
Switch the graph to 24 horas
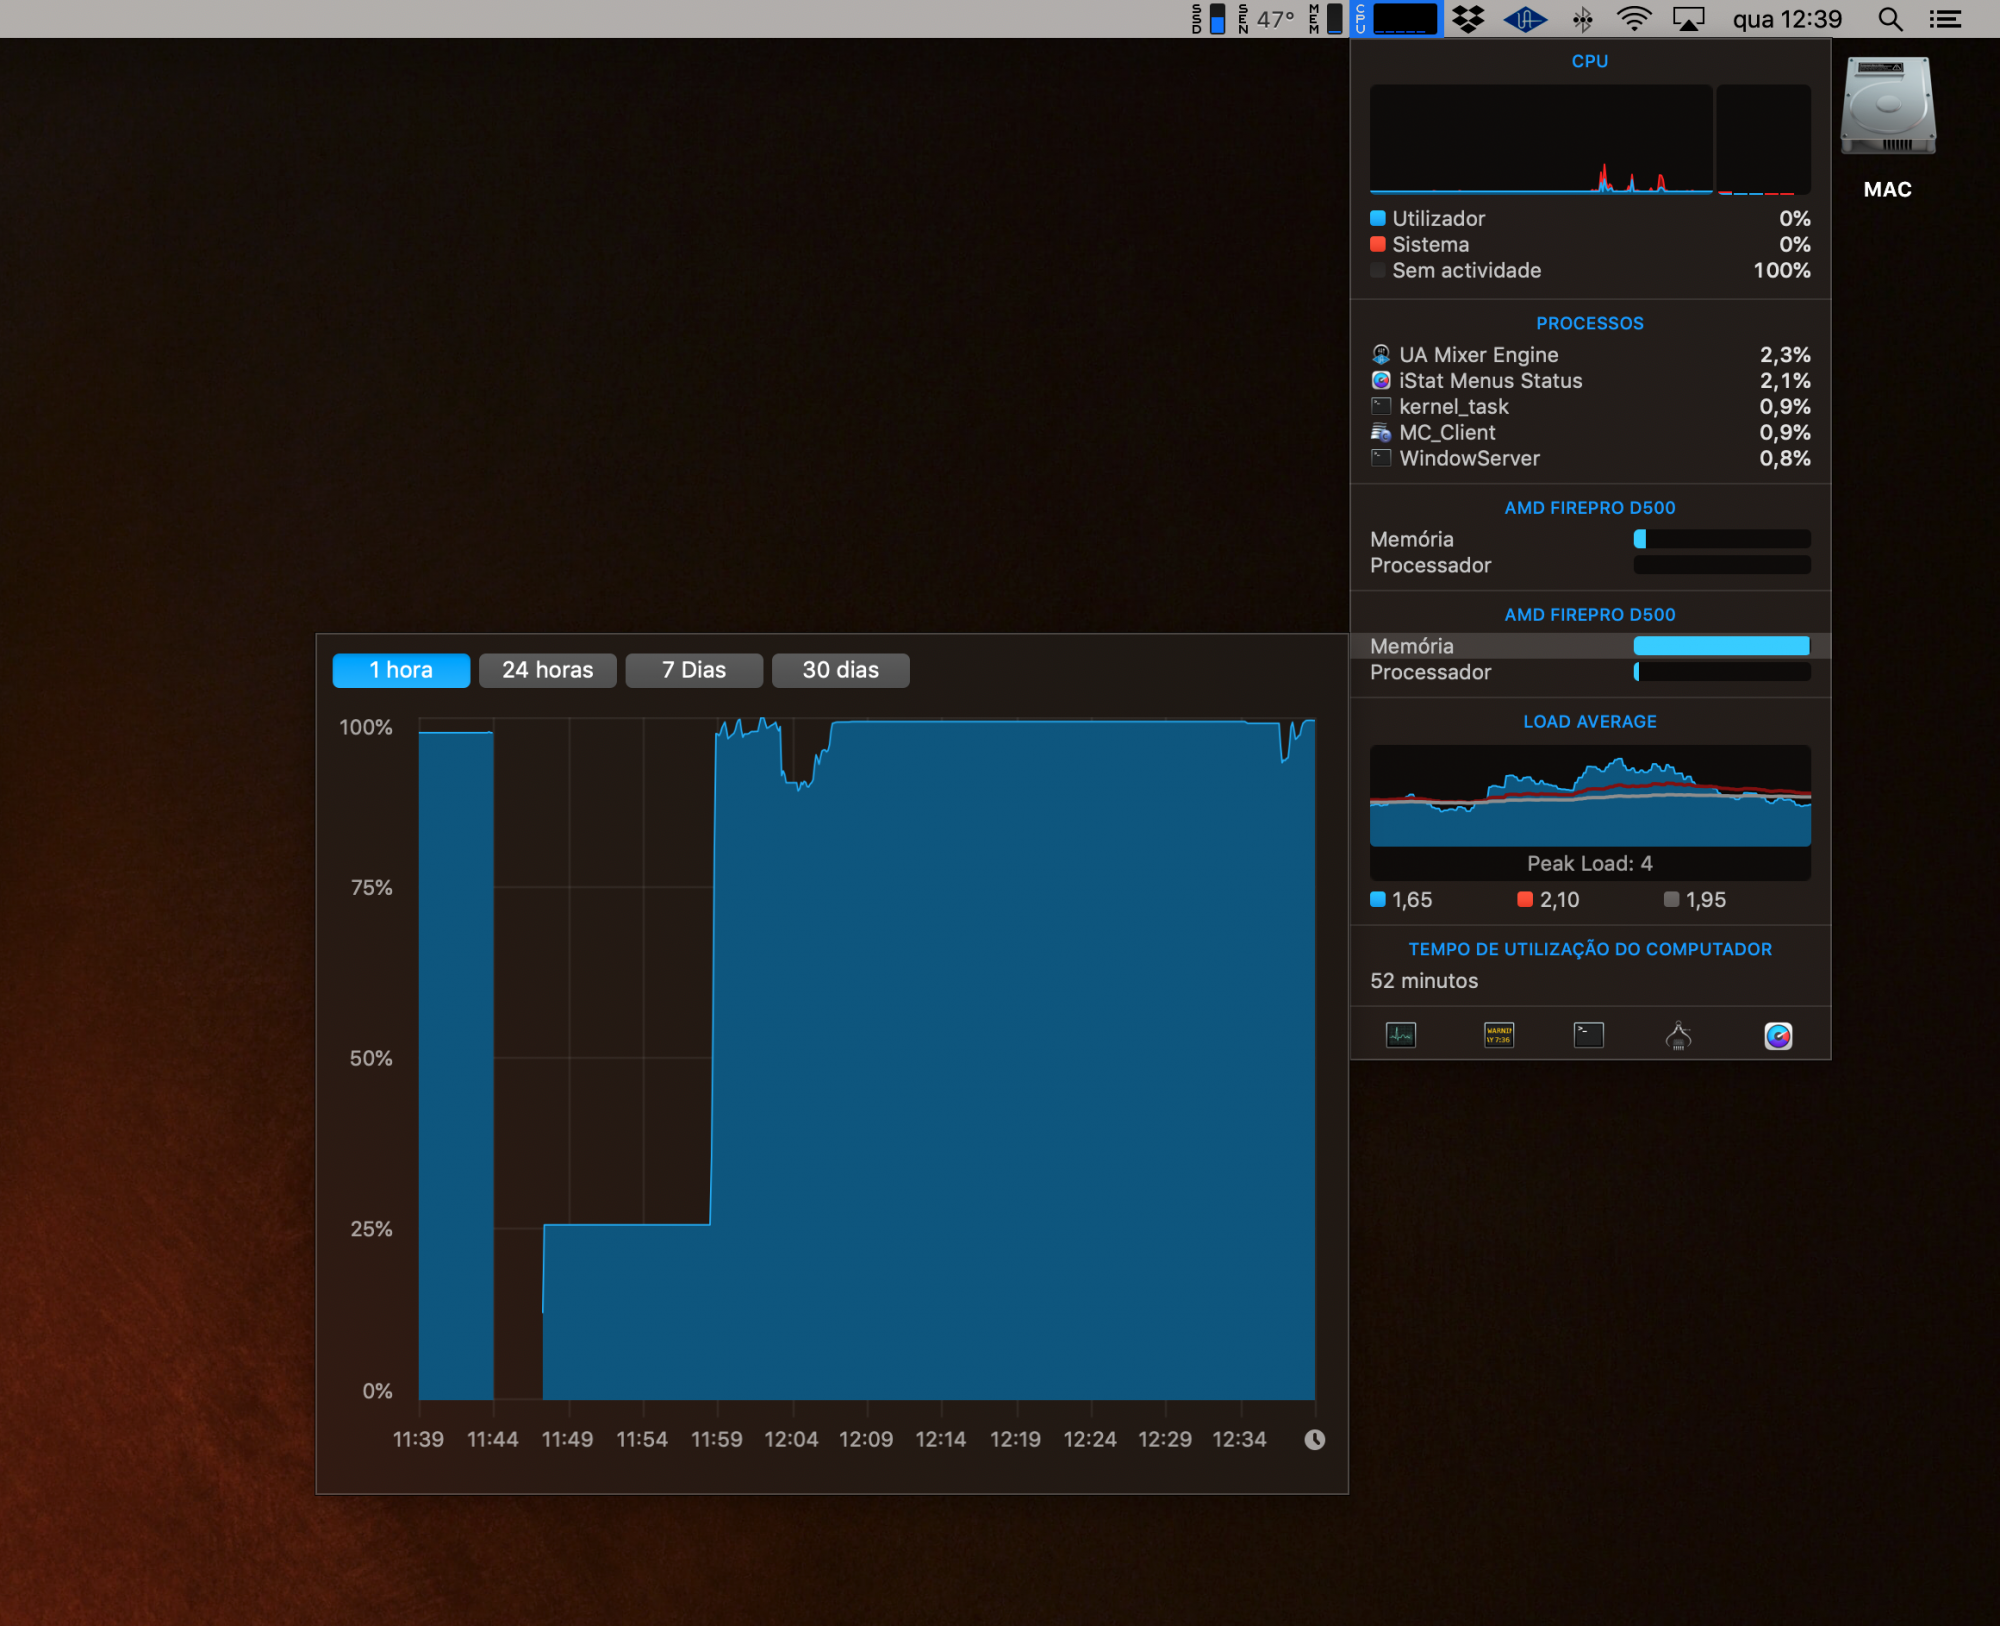coord(547,670)
